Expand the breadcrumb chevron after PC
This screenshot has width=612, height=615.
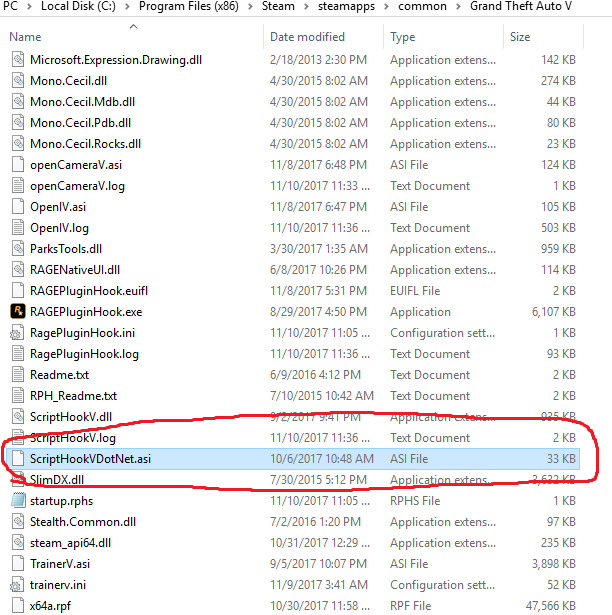click(29, 7)
